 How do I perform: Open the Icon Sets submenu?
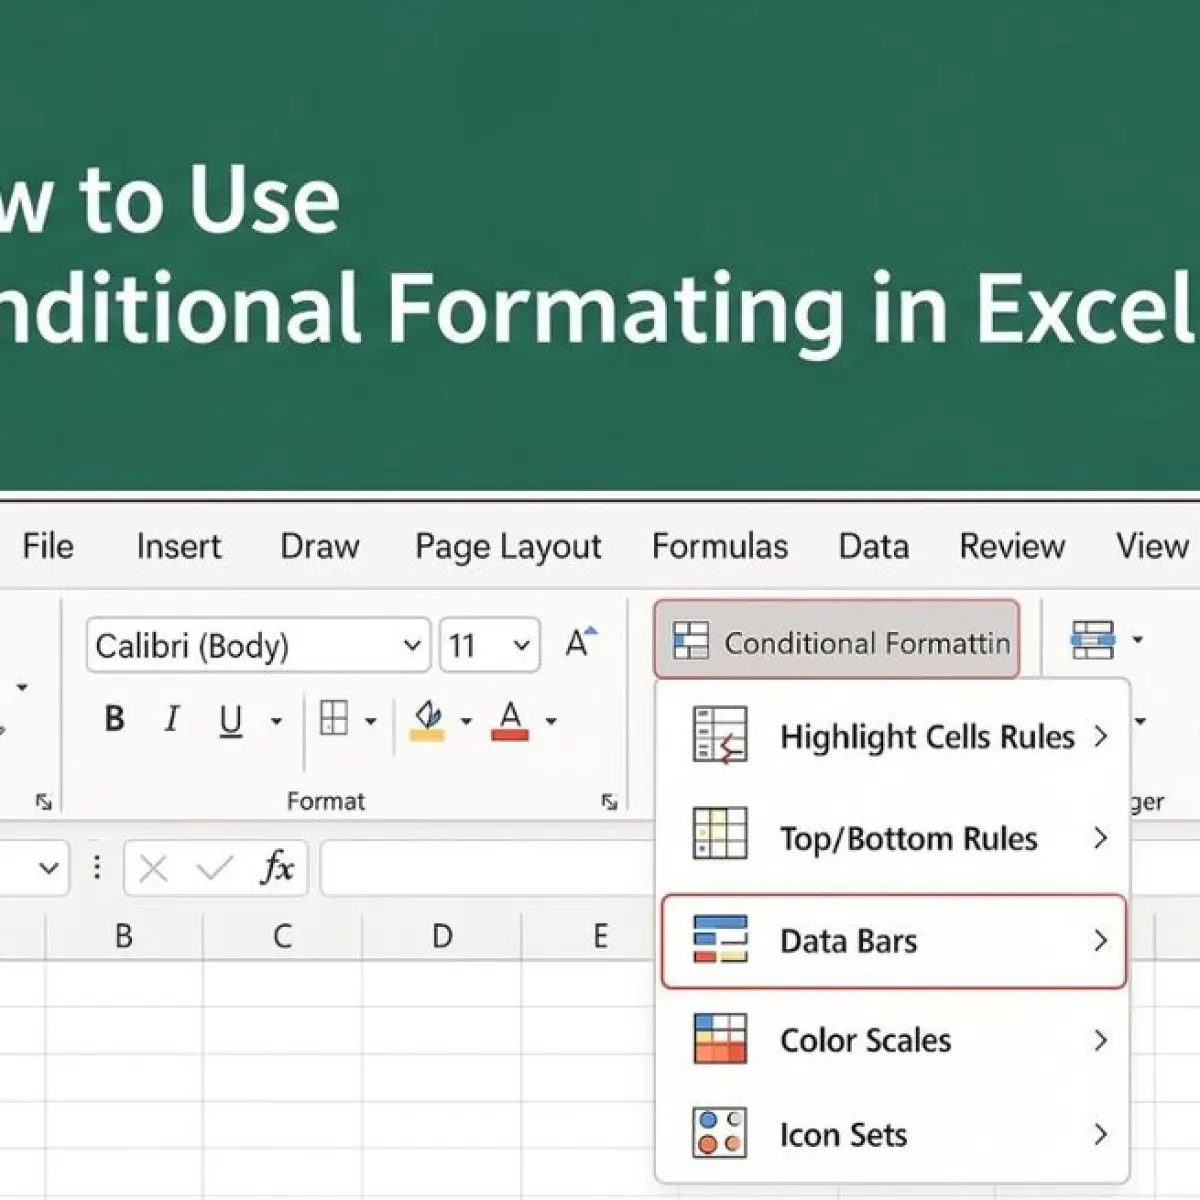click(892, 1134)
